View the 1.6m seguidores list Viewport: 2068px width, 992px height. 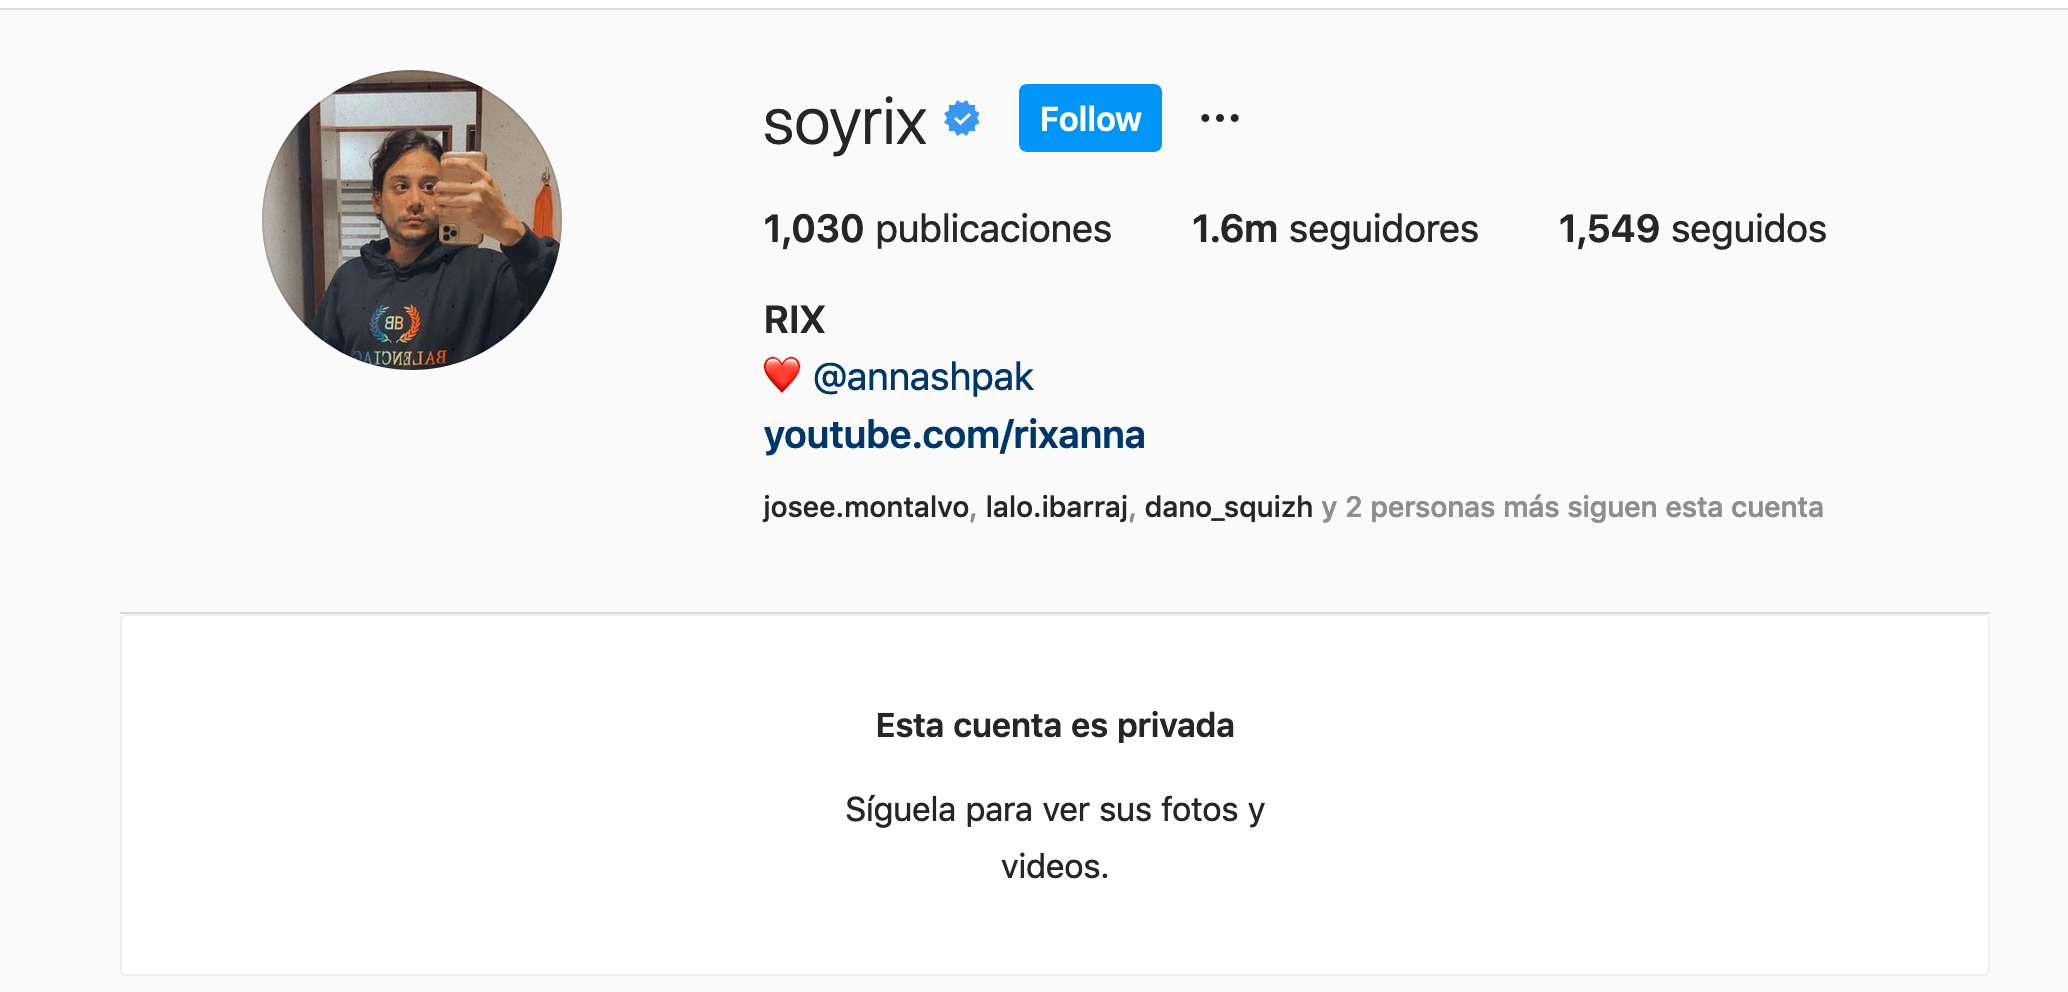click(1335, 229)
